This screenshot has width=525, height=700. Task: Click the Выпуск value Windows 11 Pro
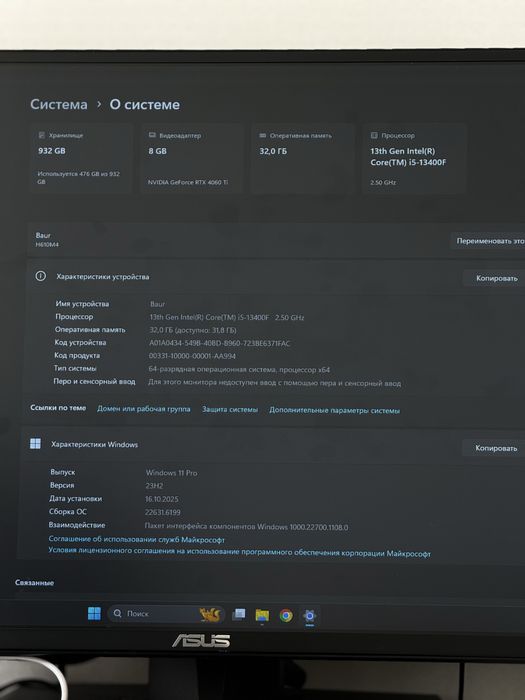[171, 473]
